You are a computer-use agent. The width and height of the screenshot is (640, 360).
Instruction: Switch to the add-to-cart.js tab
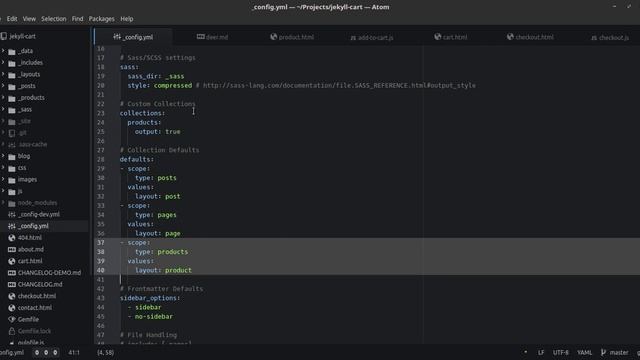click(x=371, y=37)
